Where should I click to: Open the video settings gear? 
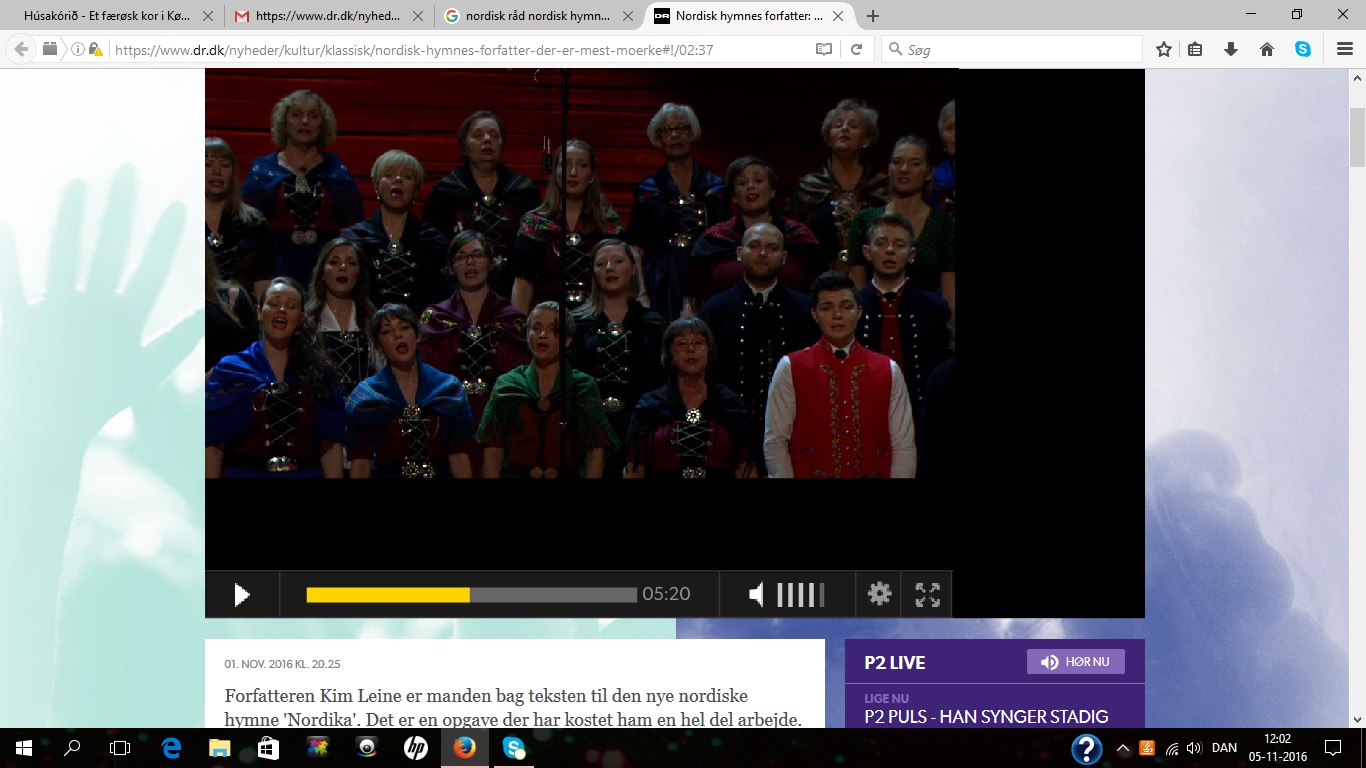point(879,594)
